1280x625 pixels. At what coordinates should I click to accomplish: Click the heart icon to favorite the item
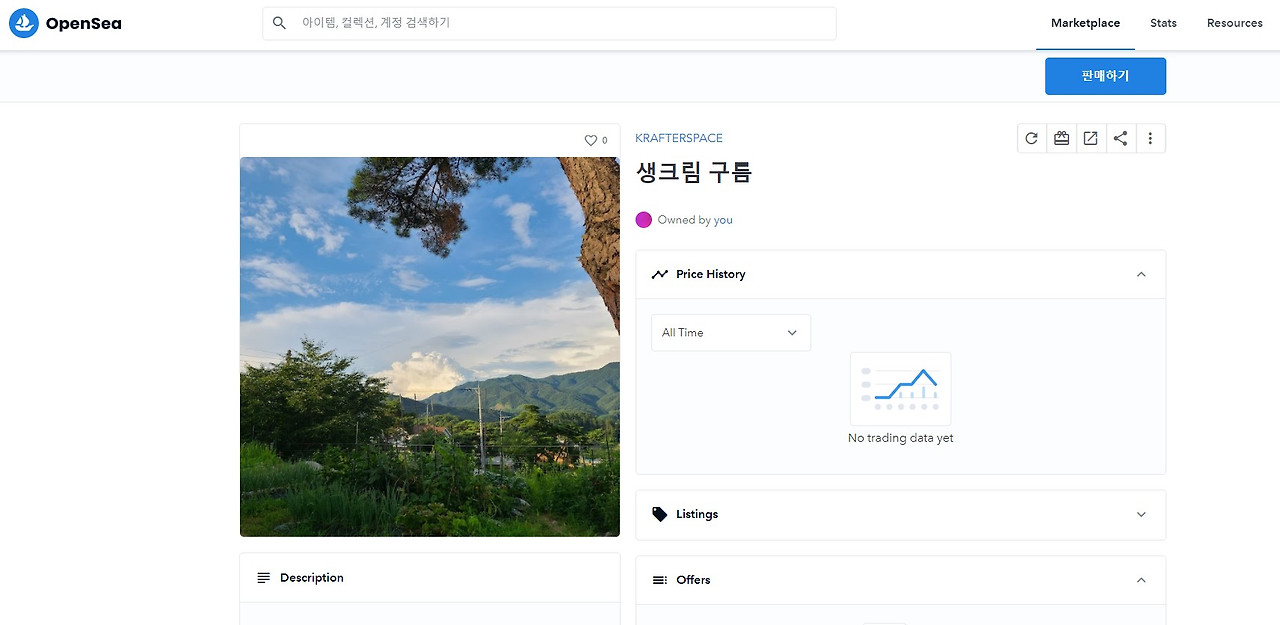[589, 140]
